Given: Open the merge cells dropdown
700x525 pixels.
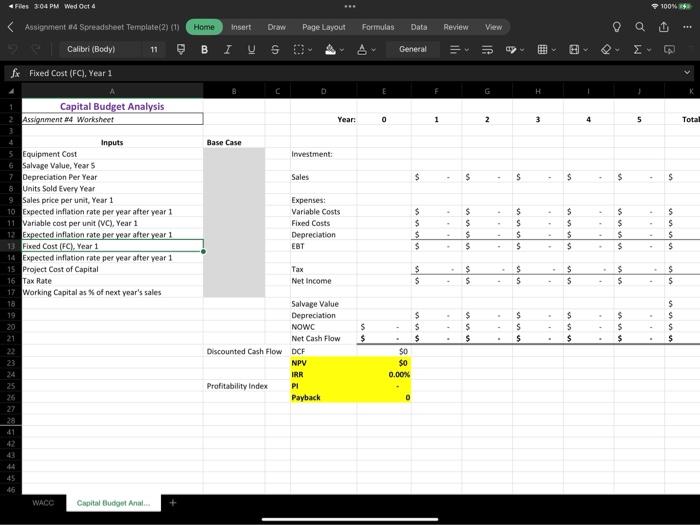Looking at the screenshot, I should pyautogui.click(x=579, y=49).
